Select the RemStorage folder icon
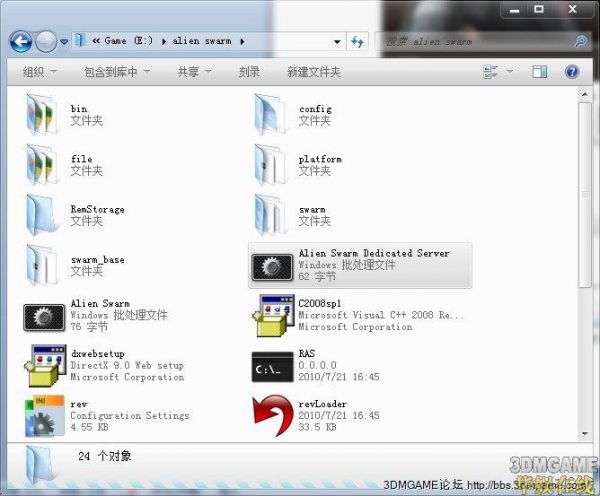 coord(41,215)
